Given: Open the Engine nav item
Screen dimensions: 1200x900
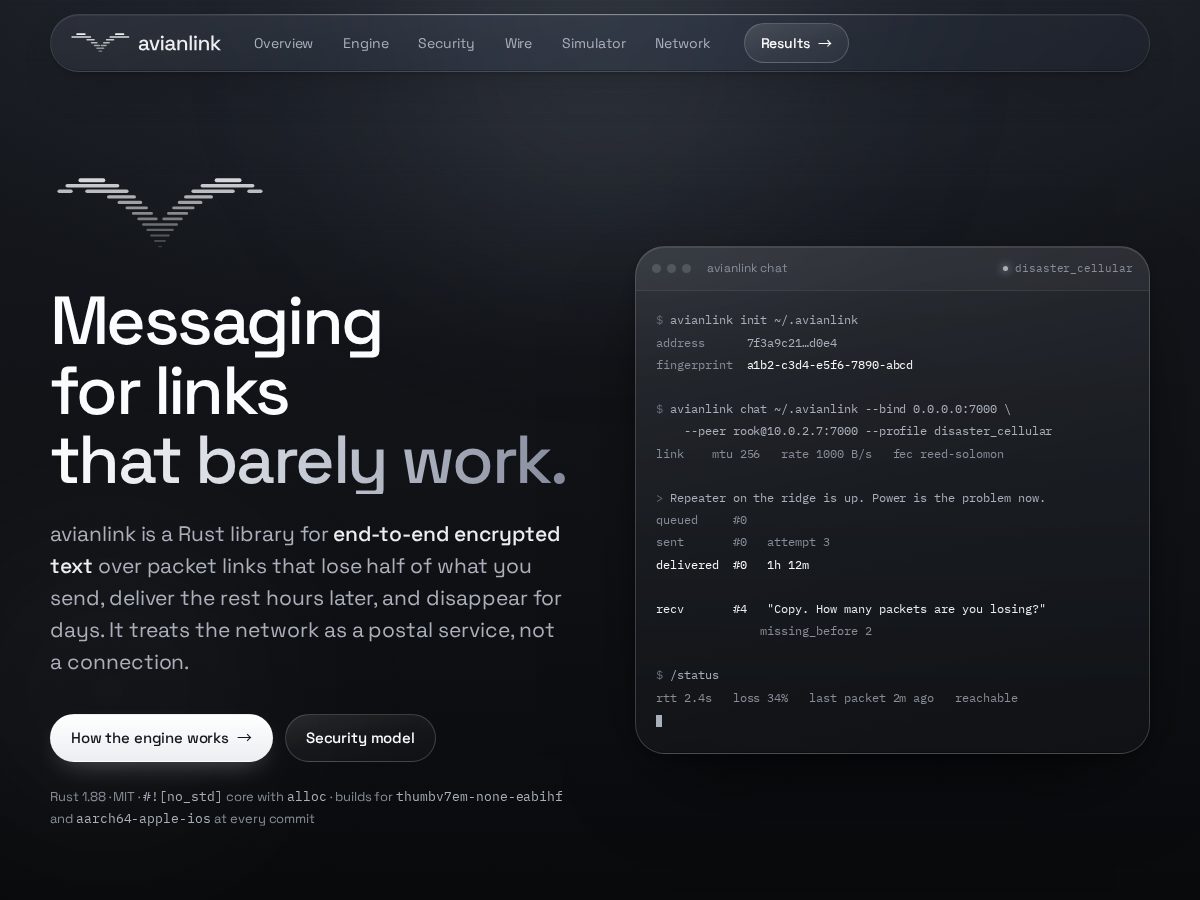Looking at the screenshot, I should tap(365, 43).
